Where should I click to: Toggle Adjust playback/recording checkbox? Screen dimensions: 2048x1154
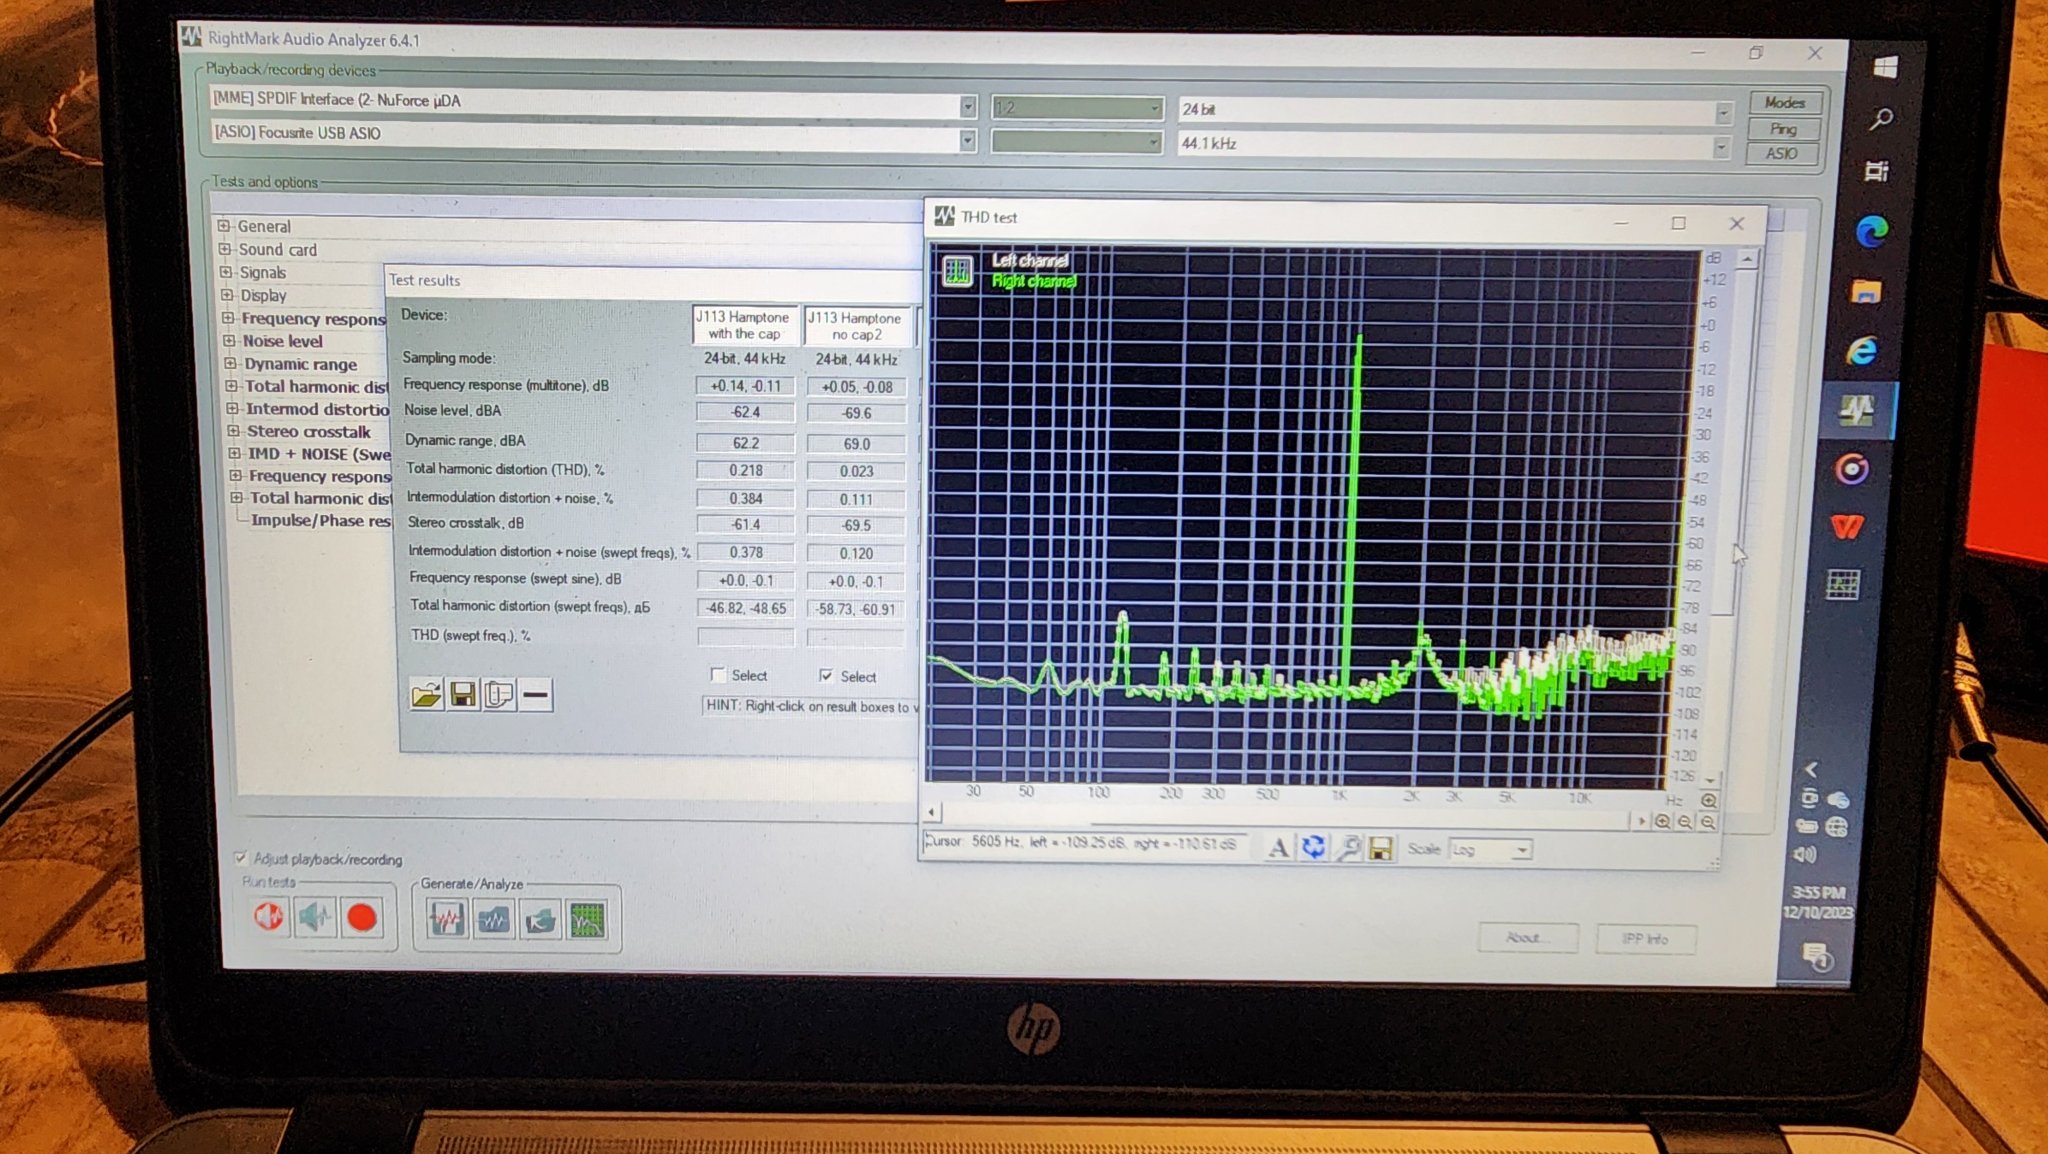[240, 857]
